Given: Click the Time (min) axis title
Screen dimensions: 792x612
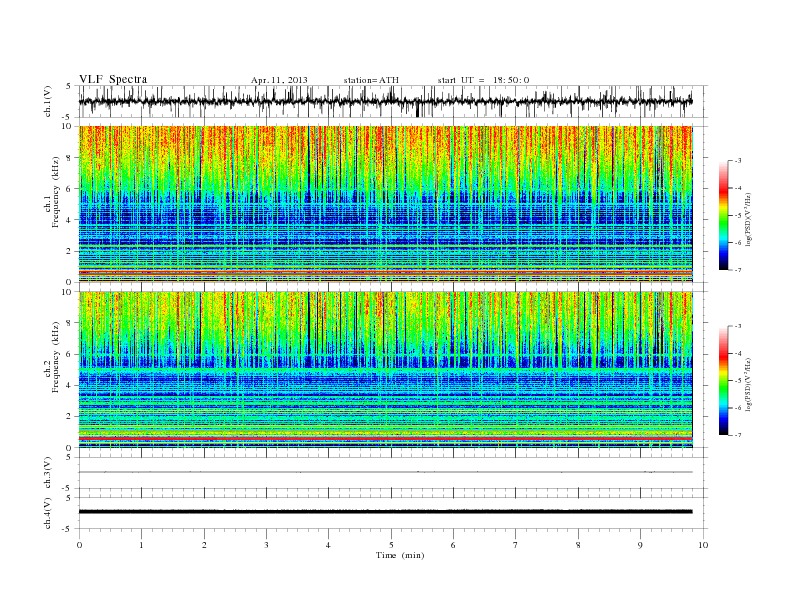Looking at the screenshot, I should tap(400, 555).
